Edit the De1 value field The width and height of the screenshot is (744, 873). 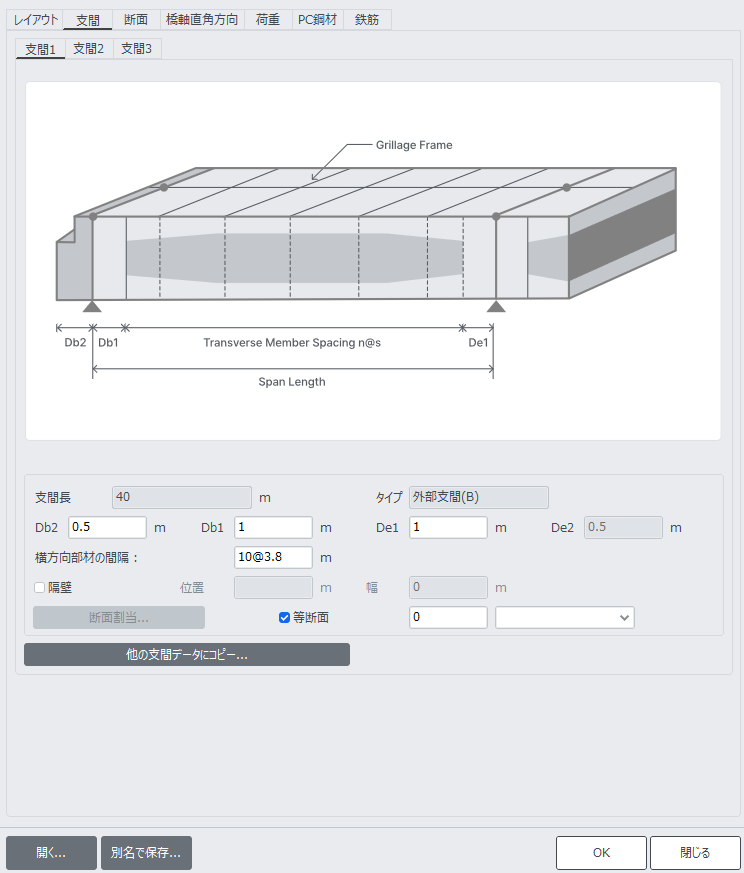pyautogui.click(x=448, y=527)
